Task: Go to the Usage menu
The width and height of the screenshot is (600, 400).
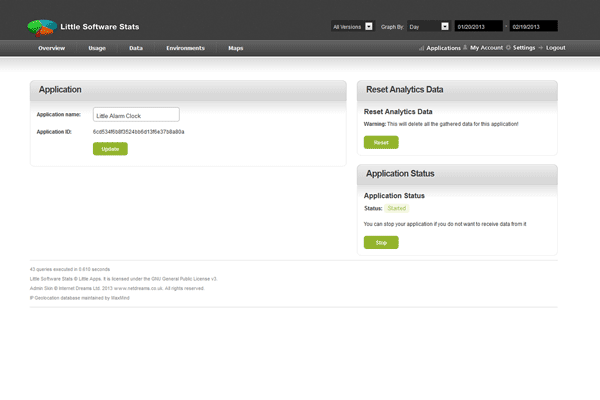Action: point(97,48)
